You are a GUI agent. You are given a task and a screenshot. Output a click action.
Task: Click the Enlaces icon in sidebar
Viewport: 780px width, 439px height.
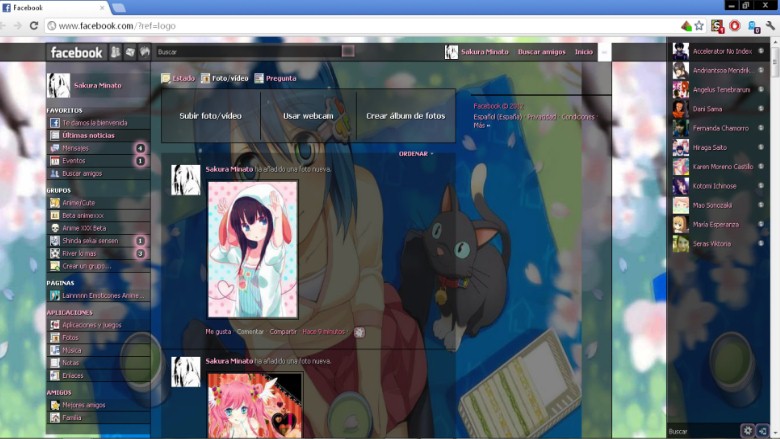pos(55,375)
